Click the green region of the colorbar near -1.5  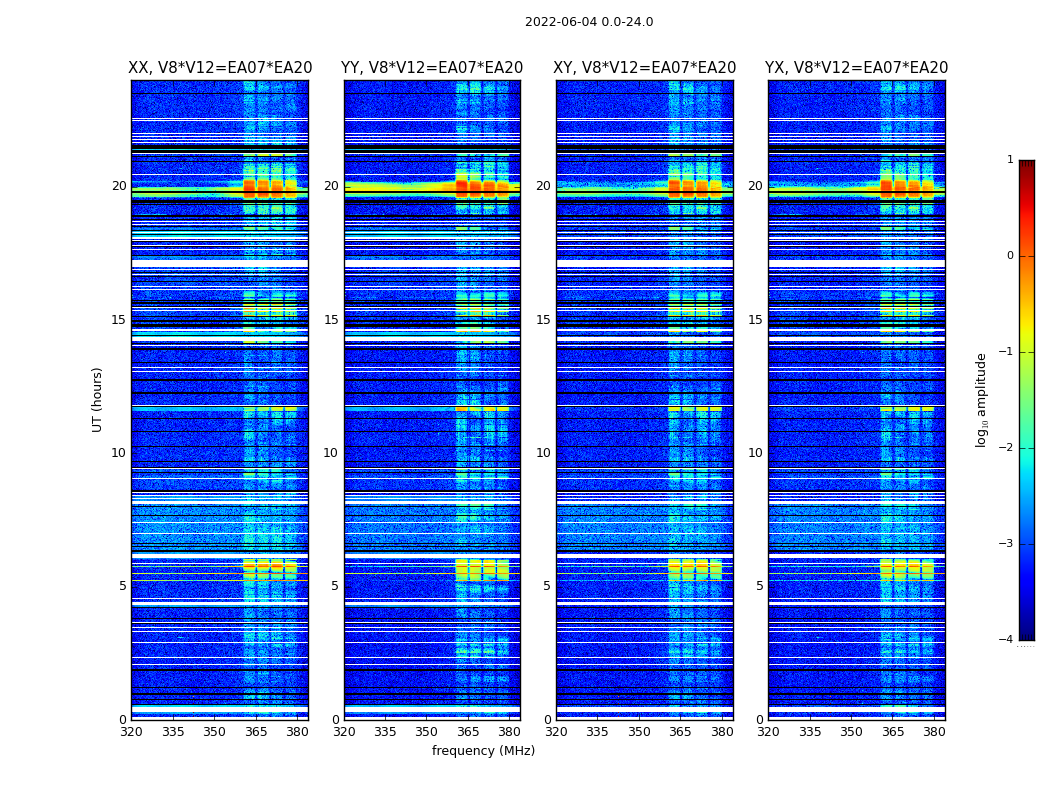1027,400
